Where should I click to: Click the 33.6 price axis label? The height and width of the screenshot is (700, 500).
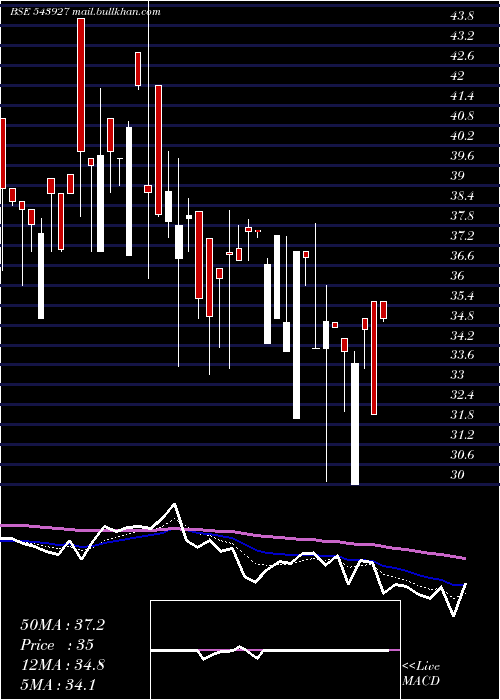coord(462,354)
